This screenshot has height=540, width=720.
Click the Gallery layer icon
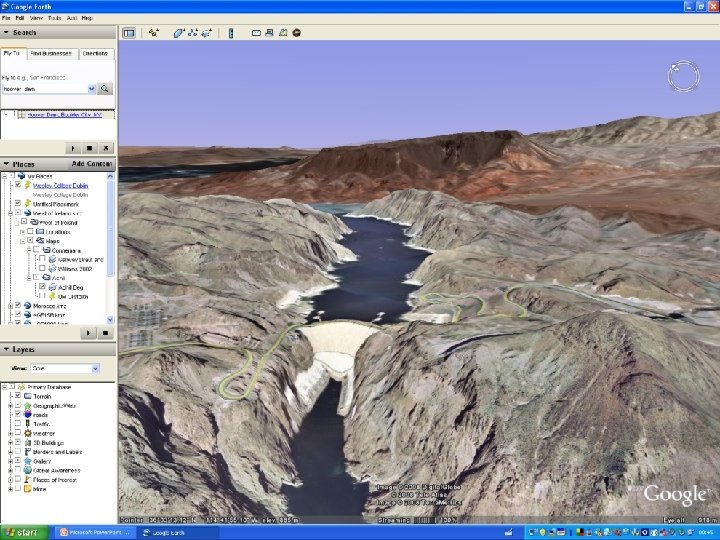(x=28, y=461)
